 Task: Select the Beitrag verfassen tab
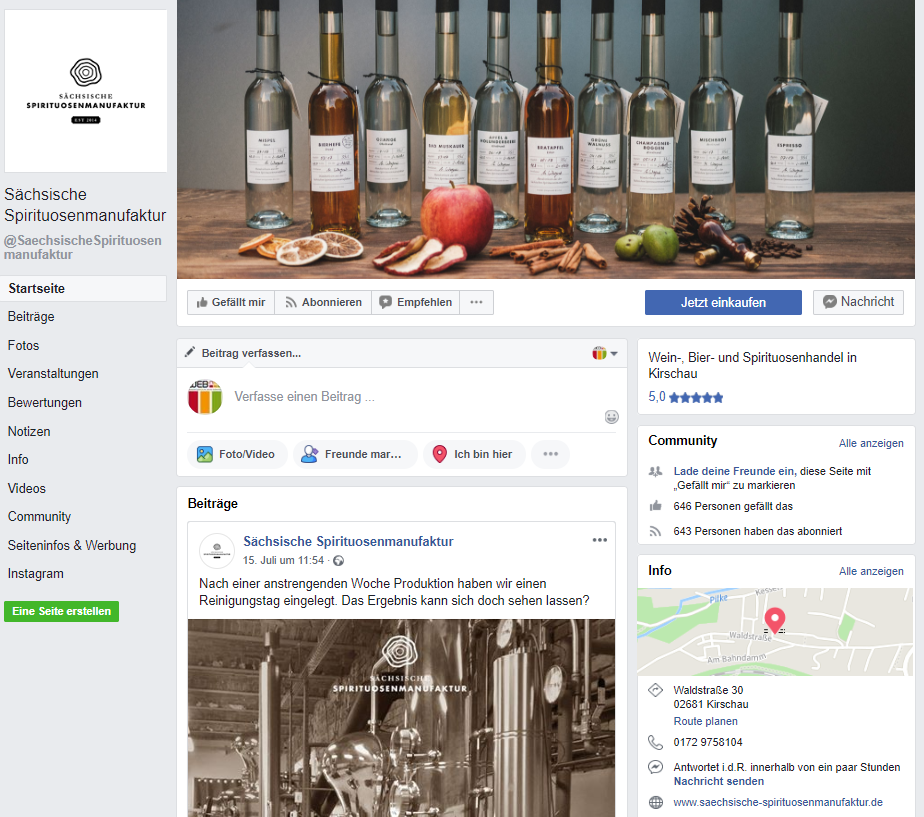point(243,353)
